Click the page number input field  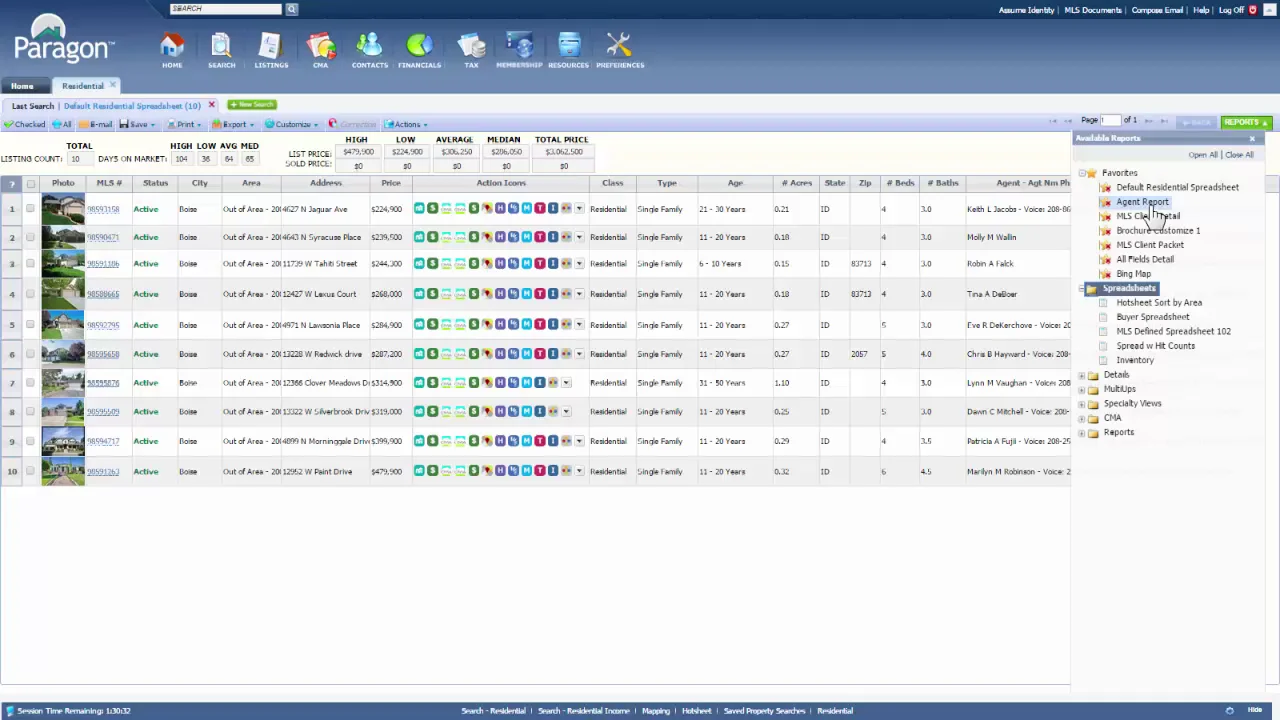click(1110, 120)
